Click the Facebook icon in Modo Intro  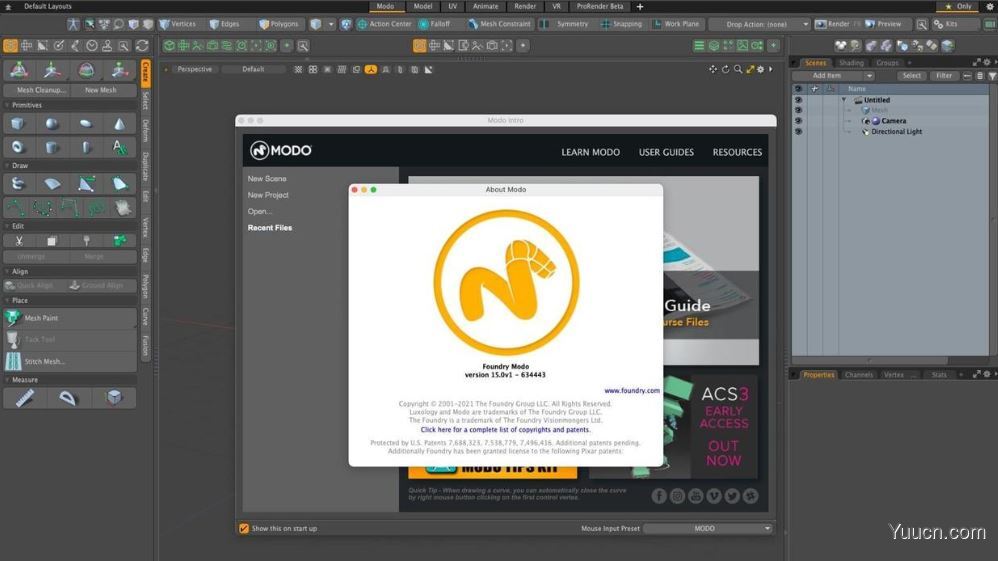pyautogui.click(x=659, y=496)
